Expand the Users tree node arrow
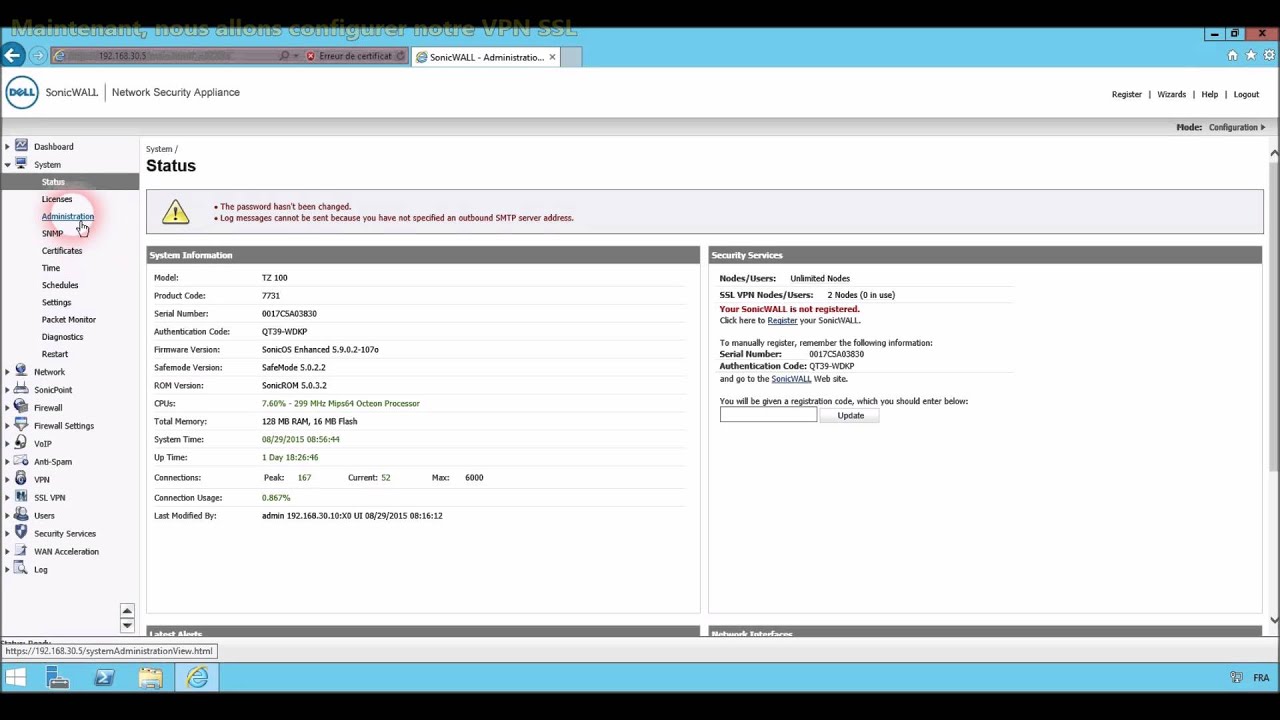This screenshot has width=1280, height=720. (x=7, y=516)
